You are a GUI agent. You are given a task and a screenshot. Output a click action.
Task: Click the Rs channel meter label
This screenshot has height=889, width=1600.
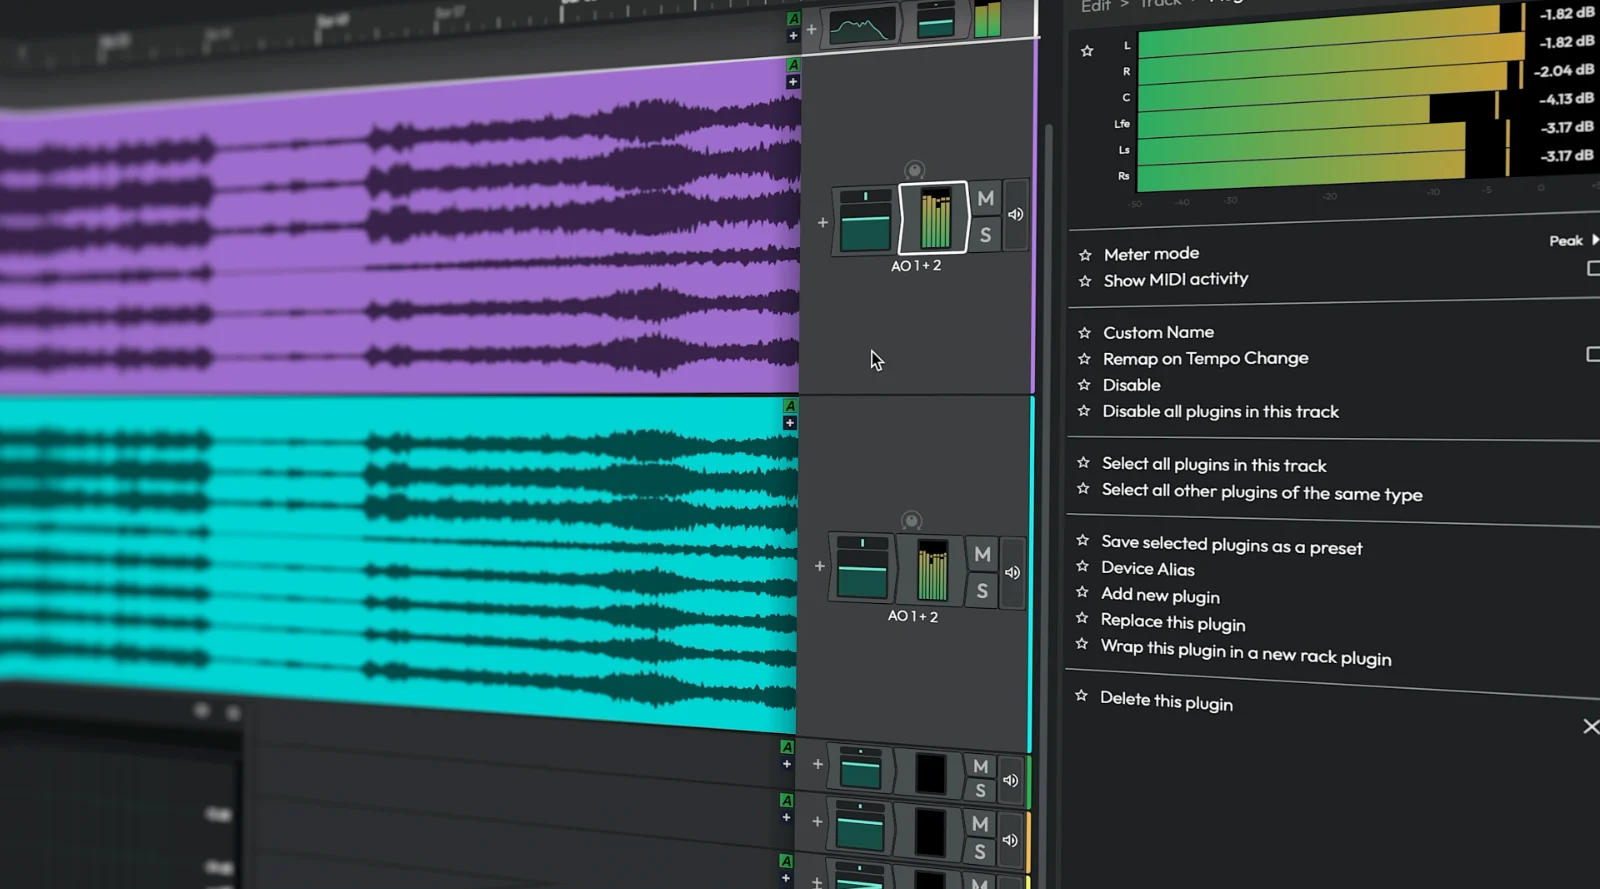1124,176
